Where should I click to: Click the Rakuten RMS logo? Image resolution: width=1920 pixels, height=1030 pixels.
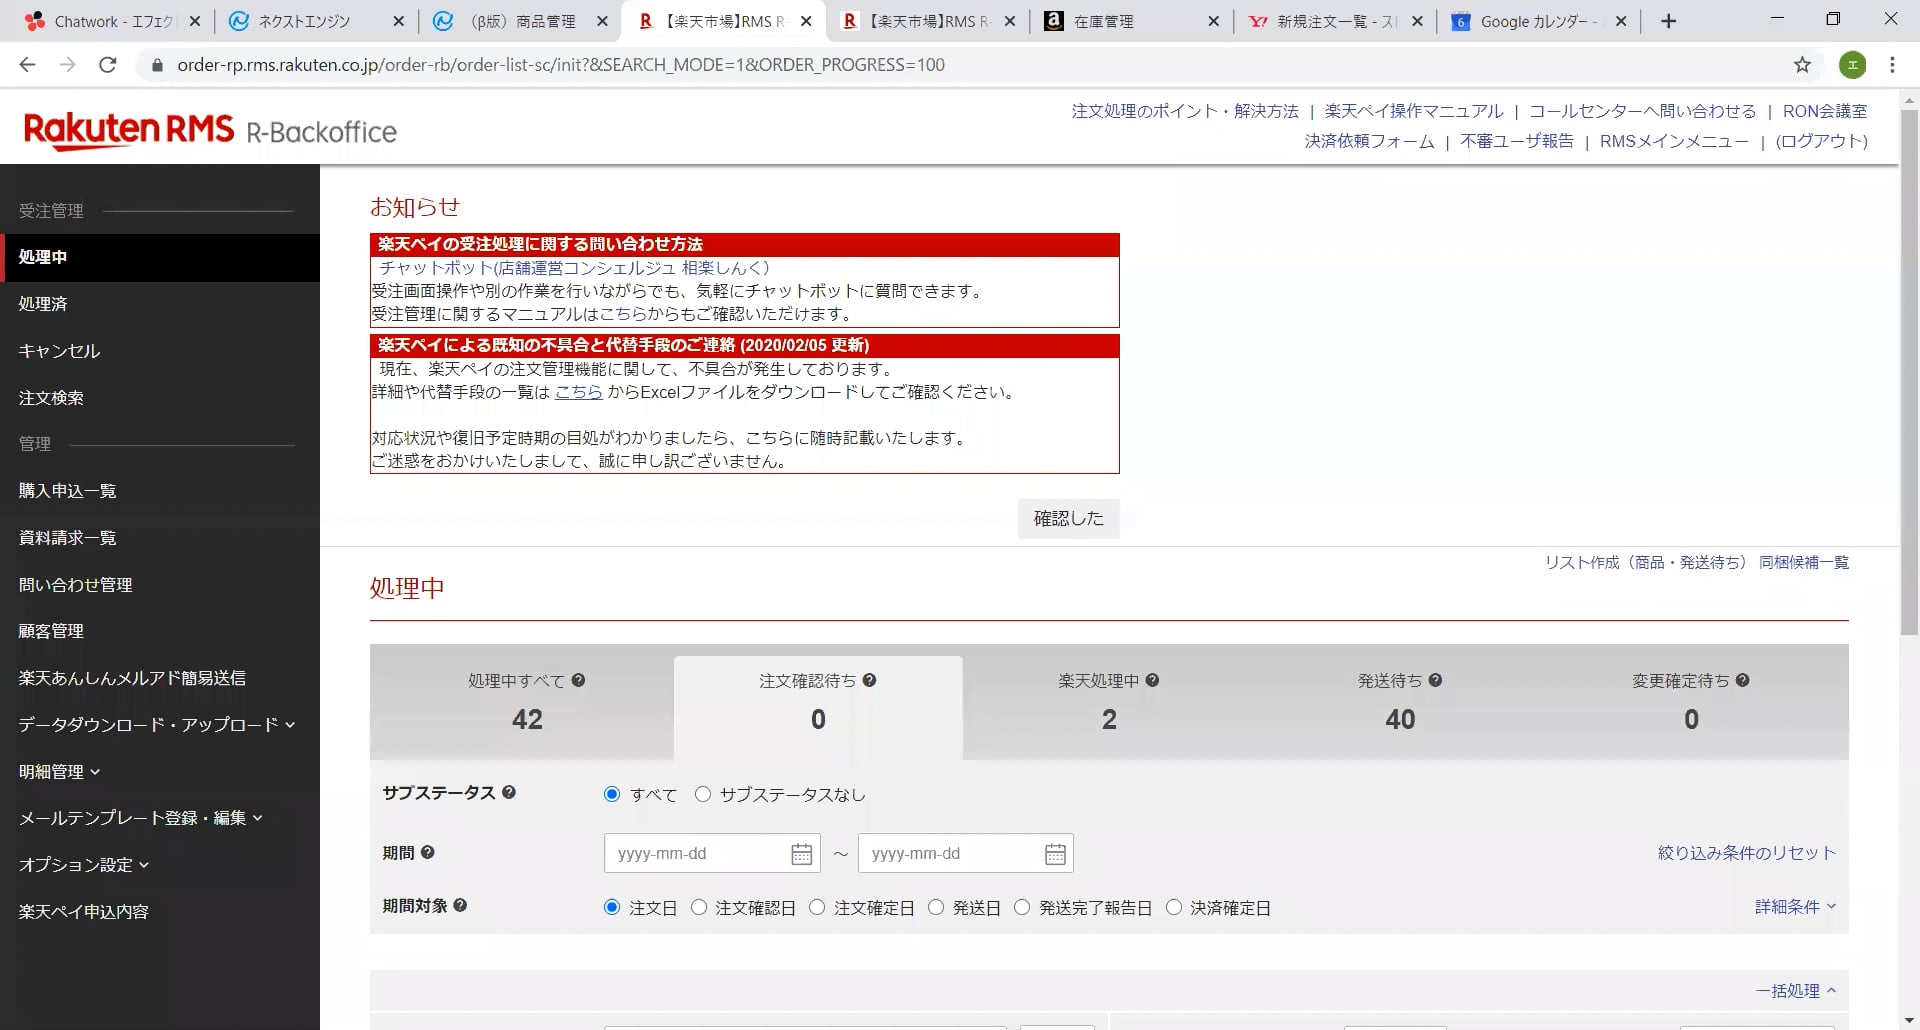pos(130,127)
